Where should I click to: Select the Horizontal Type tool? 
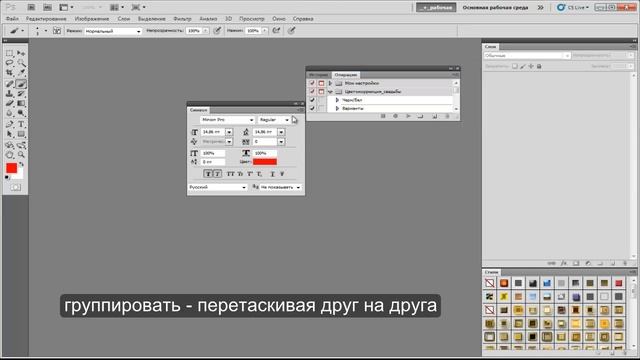[x=21, y=124]
